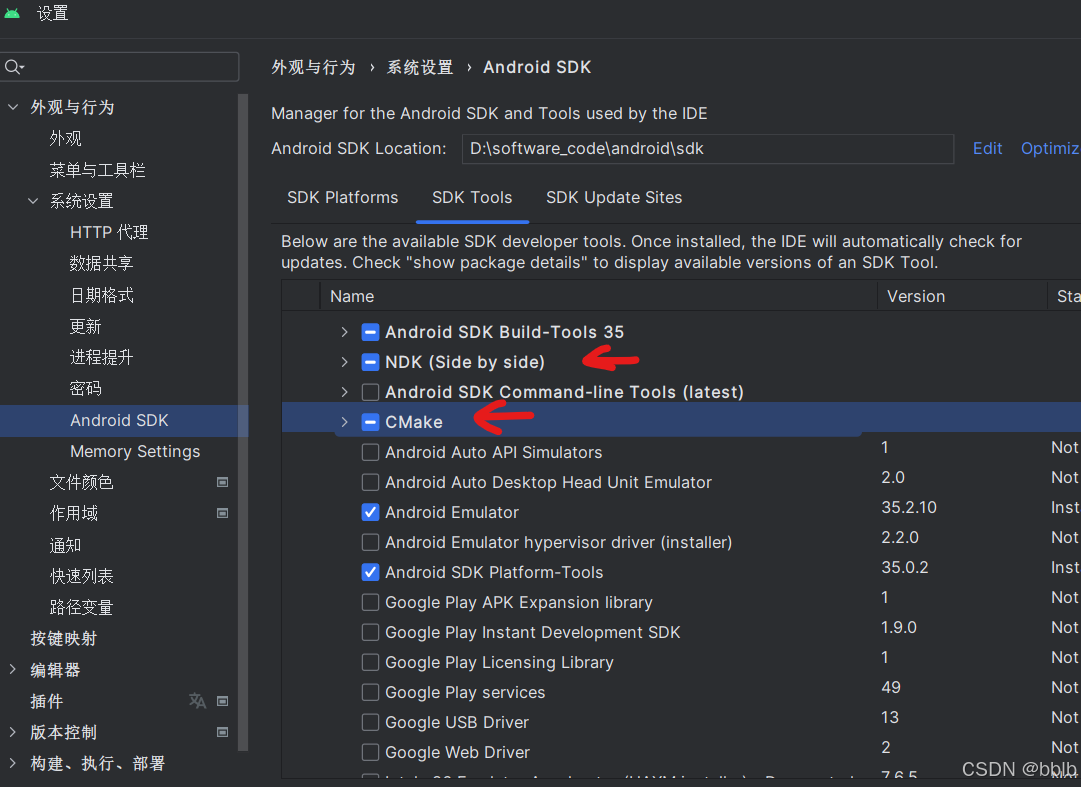1081x787 pixels.
Task: Check Android SDK Command-line Tools (latest)
Action: point(370,392)
